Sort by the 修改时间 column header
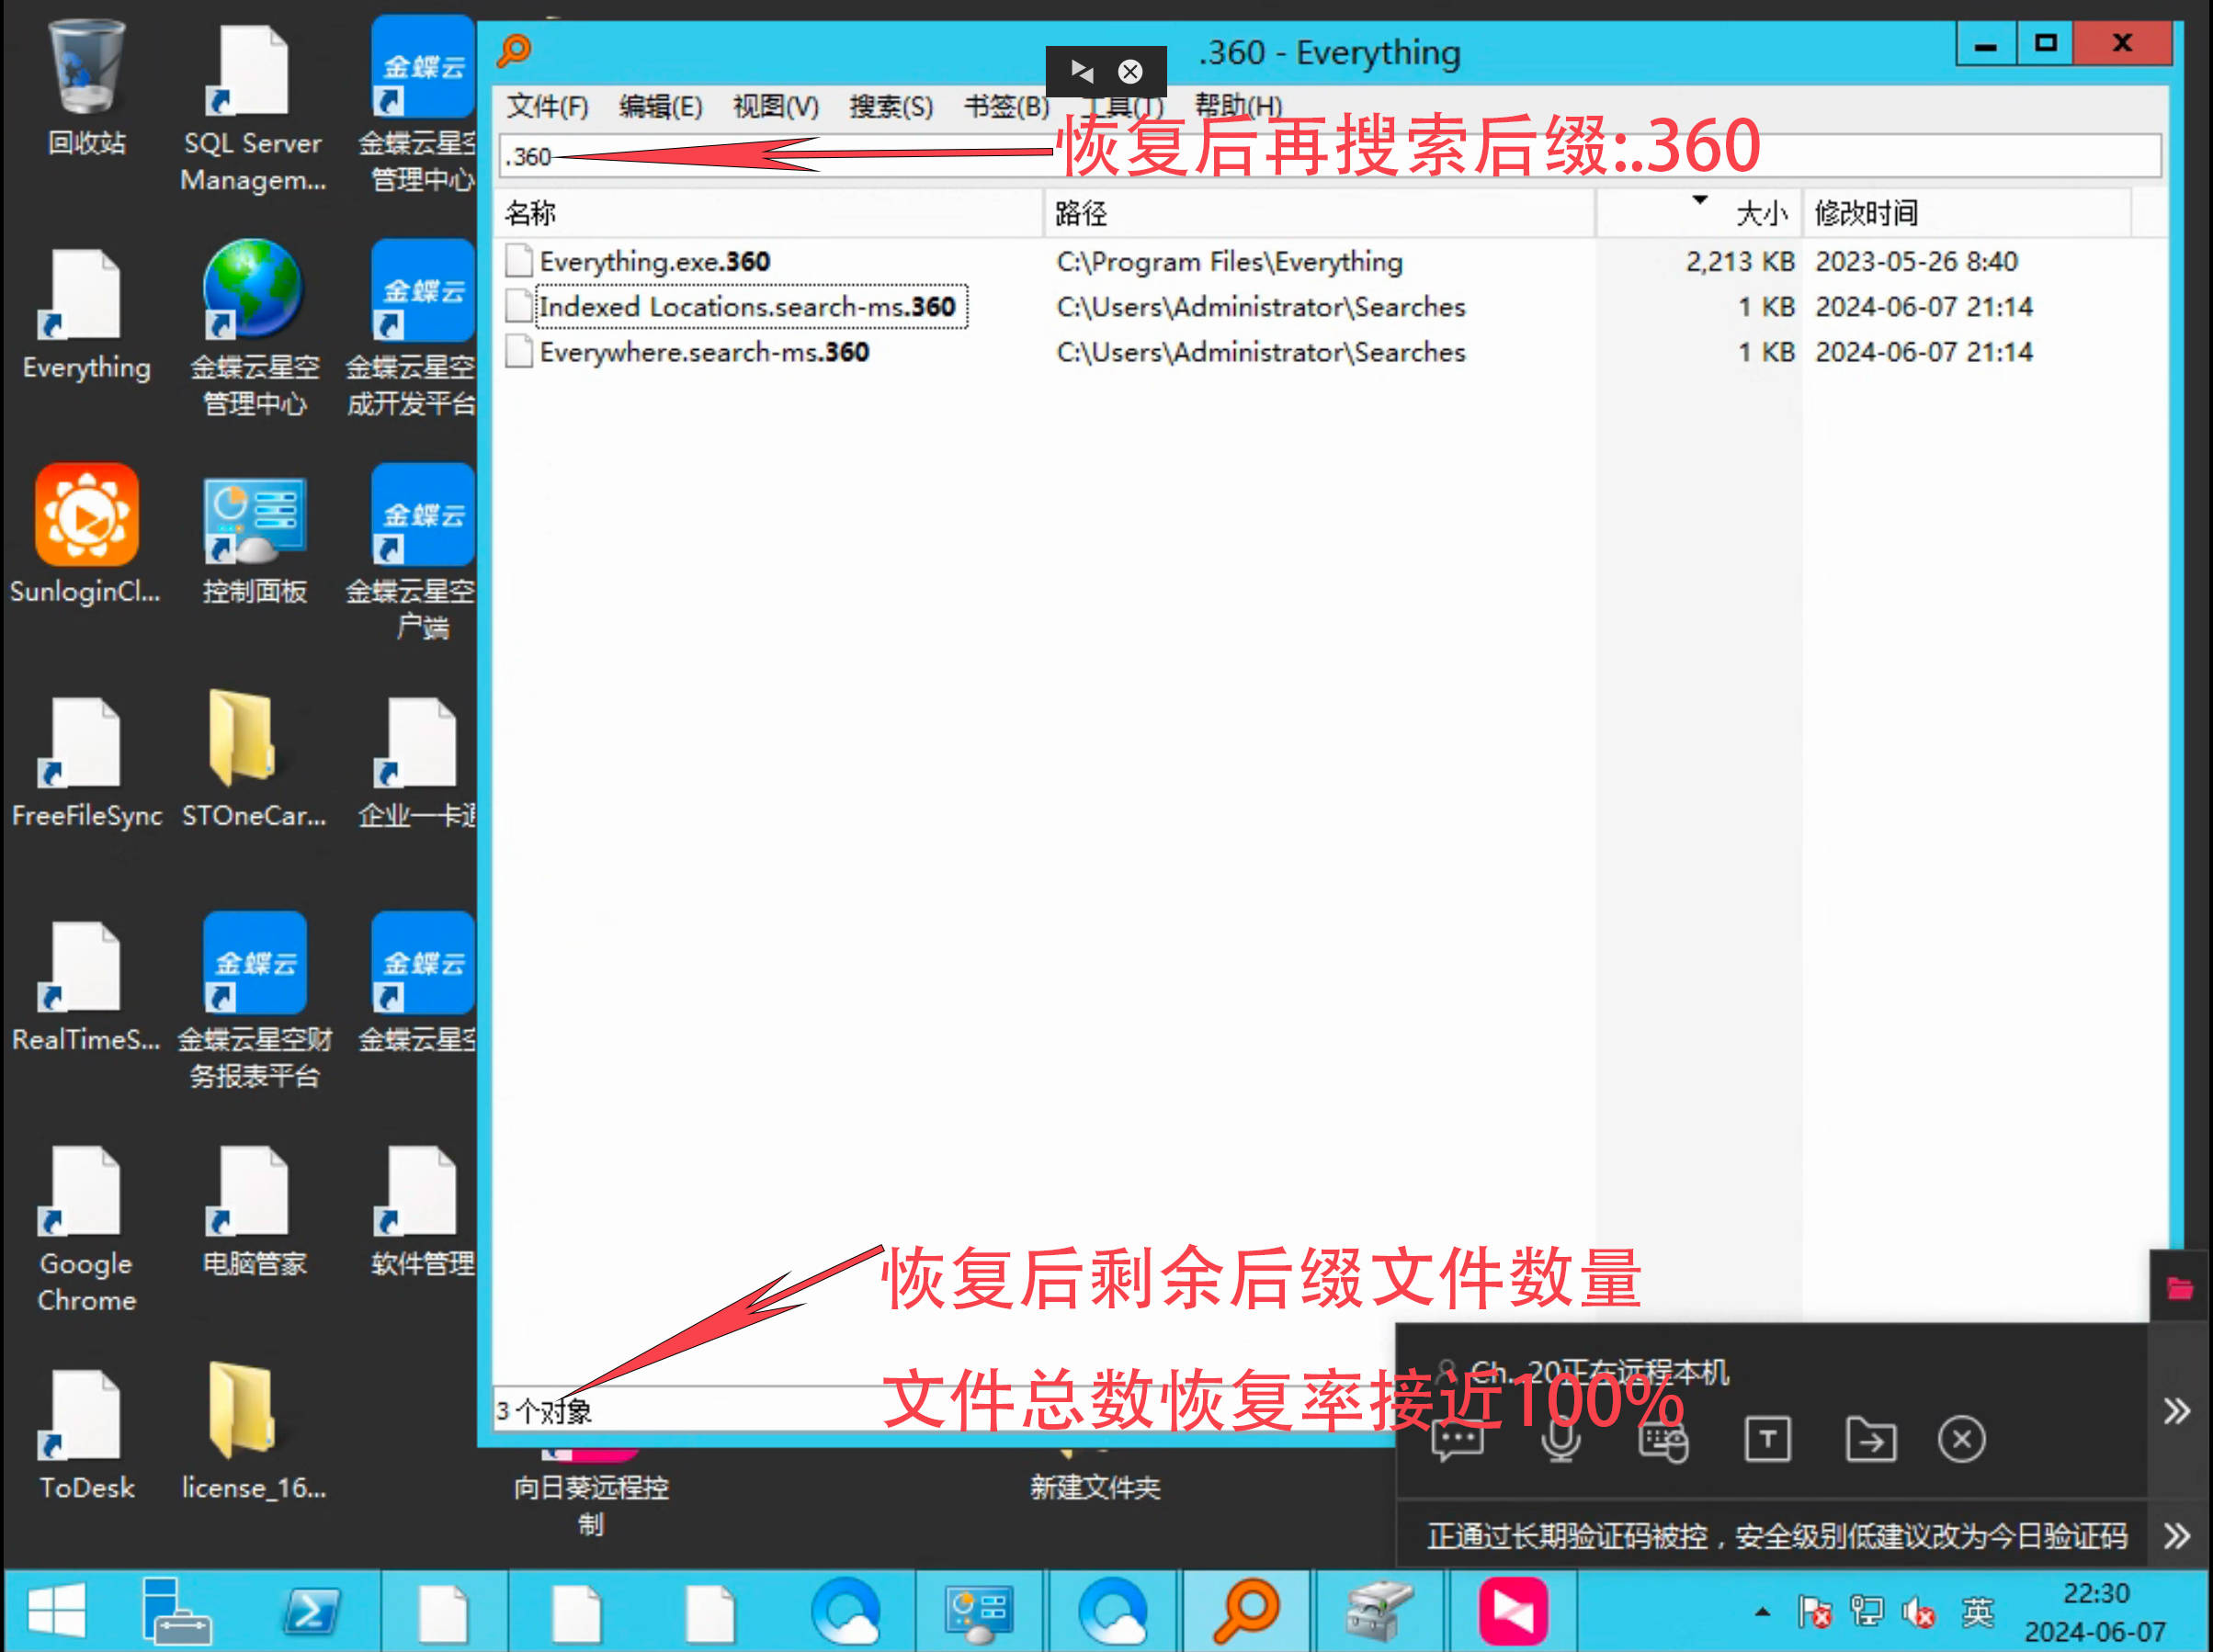 (x=1966, y=213)
